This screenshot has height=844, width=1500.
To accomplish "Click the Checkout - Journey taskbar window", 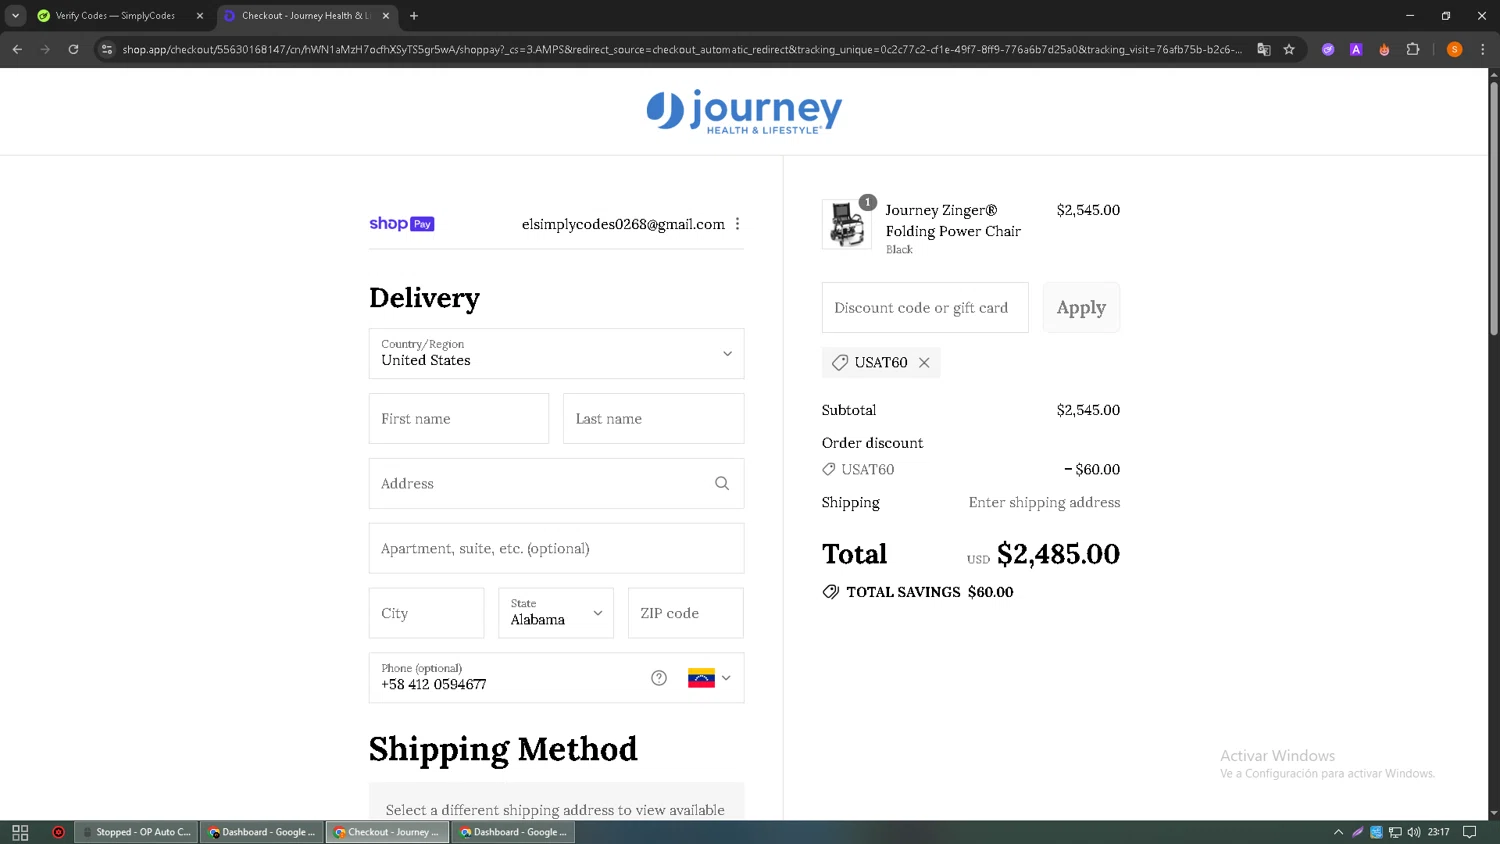I will click(388, 832).
